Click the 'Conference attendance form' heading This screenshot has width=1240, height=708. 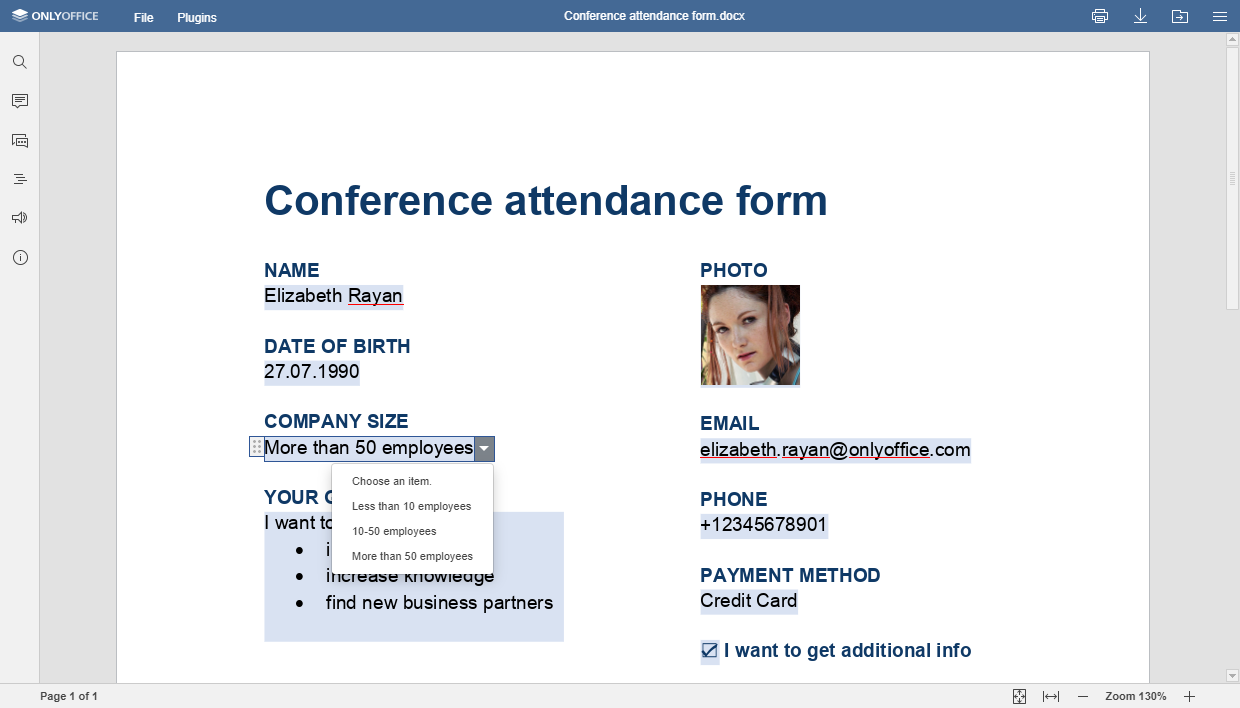click(x=546, y=201)
